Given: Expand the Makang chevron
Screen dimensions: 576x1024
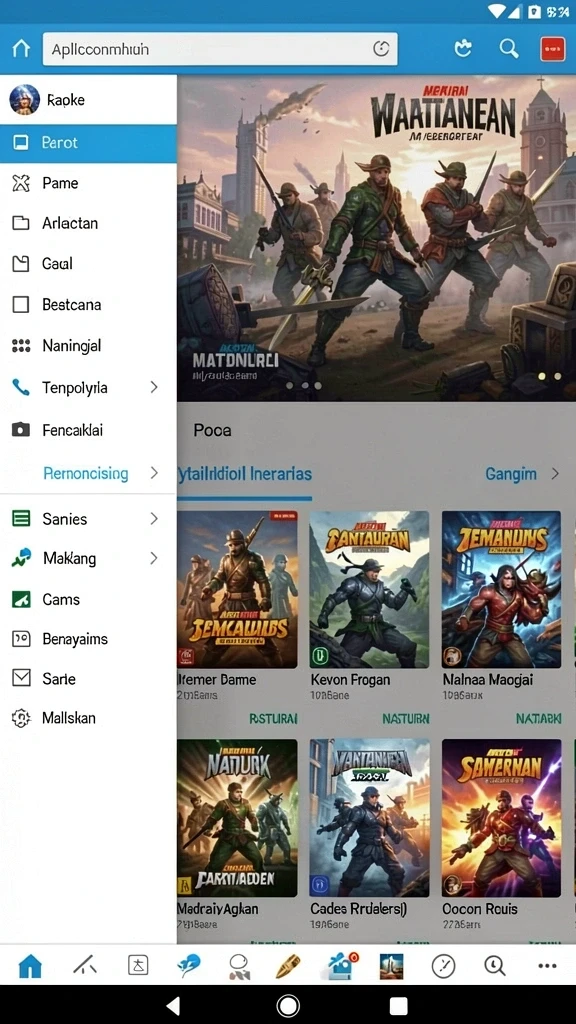Looking at the screenshot, I should click(154, 558).
